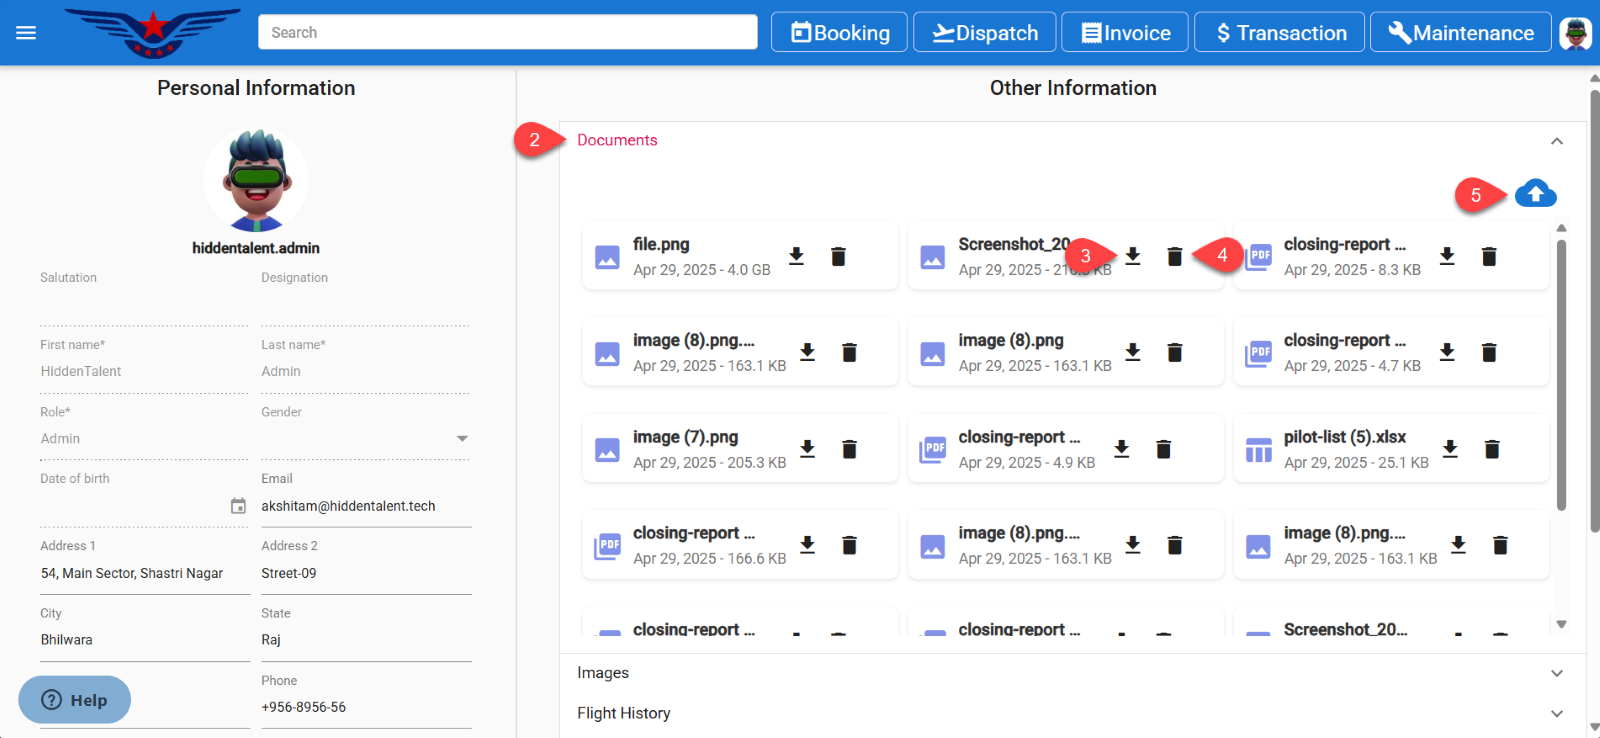Viewport: 1600px width, 738px height.
Task: Click into the Search field
Action: (507, 33)
